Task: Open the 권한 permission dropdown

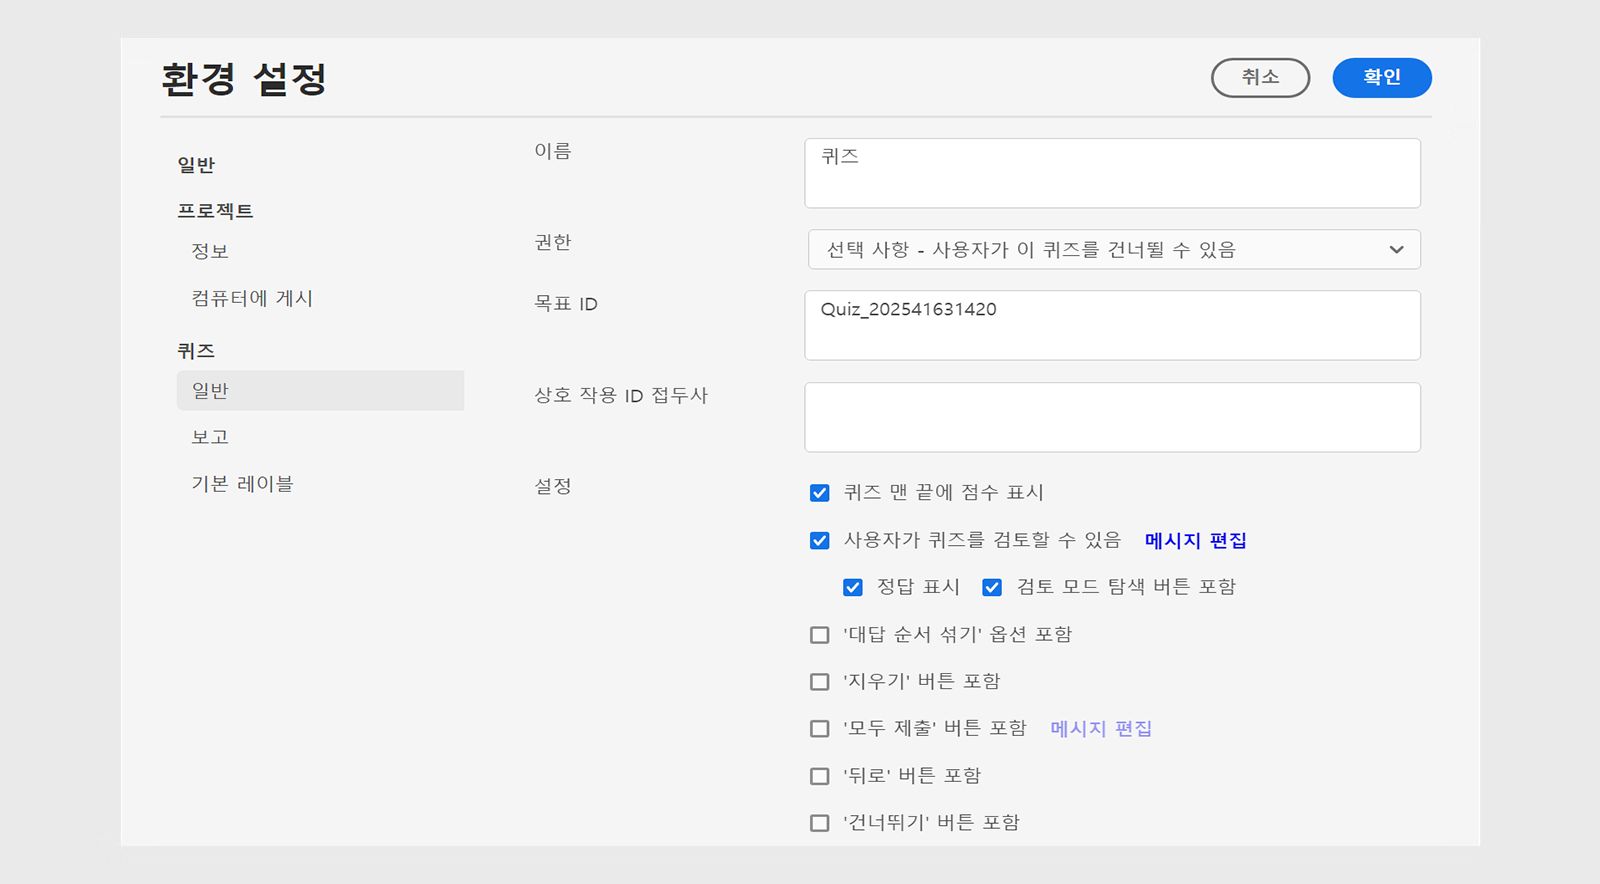Action: 1113,250
